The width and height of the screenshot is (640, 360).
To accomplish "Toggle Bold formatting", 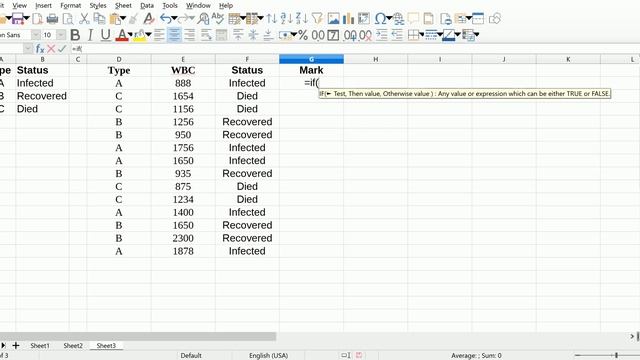I will [75, 35].
